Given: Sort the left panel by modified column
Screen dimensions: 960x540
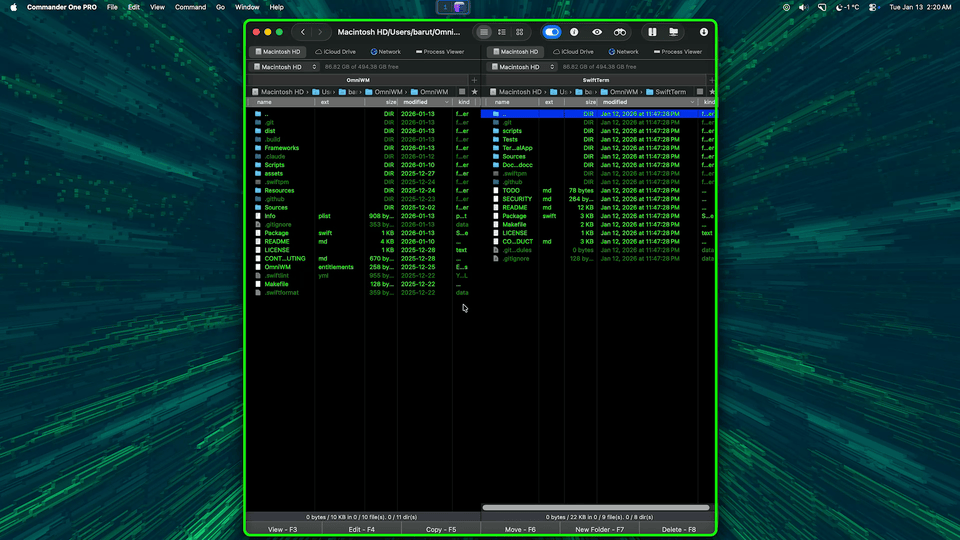Looking at the screenshot, I should click(x=425, y=102).
